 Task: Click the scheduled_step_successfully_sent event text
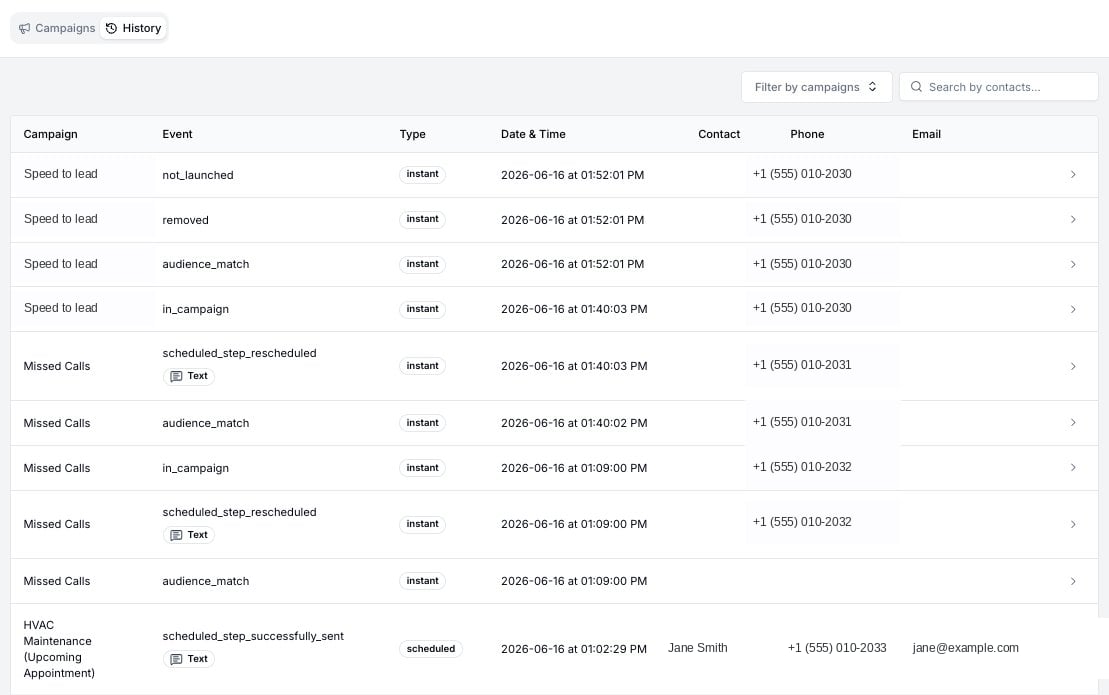(252, 636)
